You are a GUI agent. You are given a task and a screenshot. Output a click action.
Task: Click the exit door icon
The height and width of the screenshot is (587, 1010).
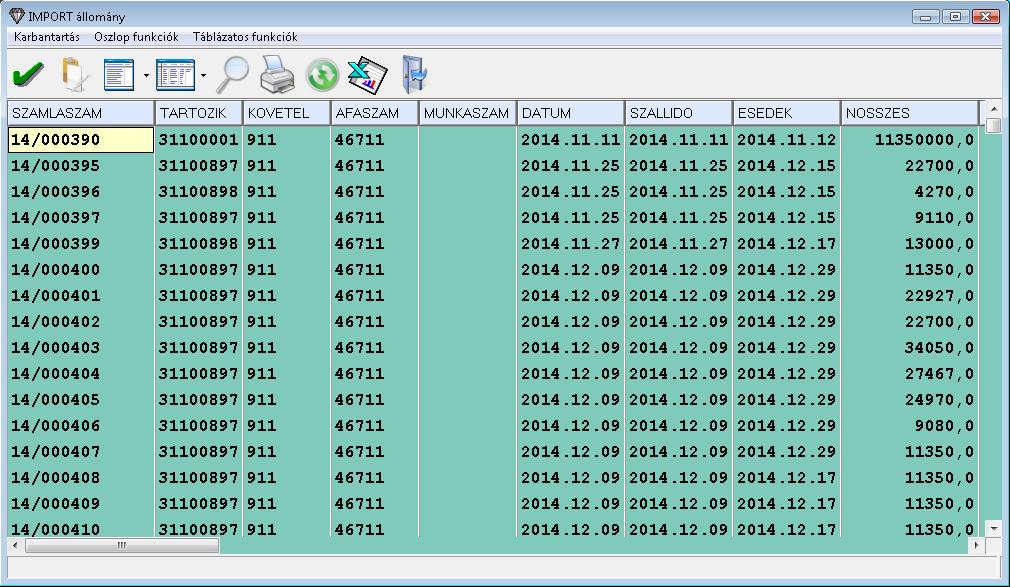click(413, 74)
